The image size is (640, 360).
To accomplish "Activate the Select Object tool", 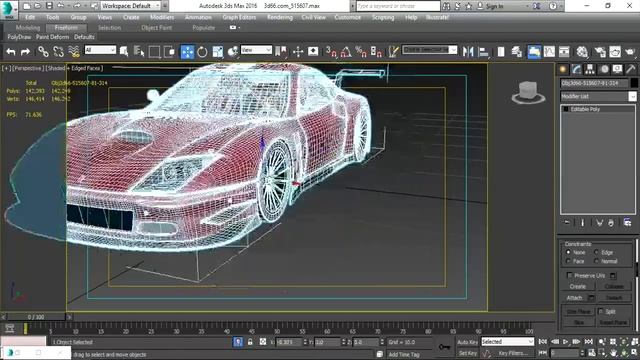I will (x=124, y=51).
